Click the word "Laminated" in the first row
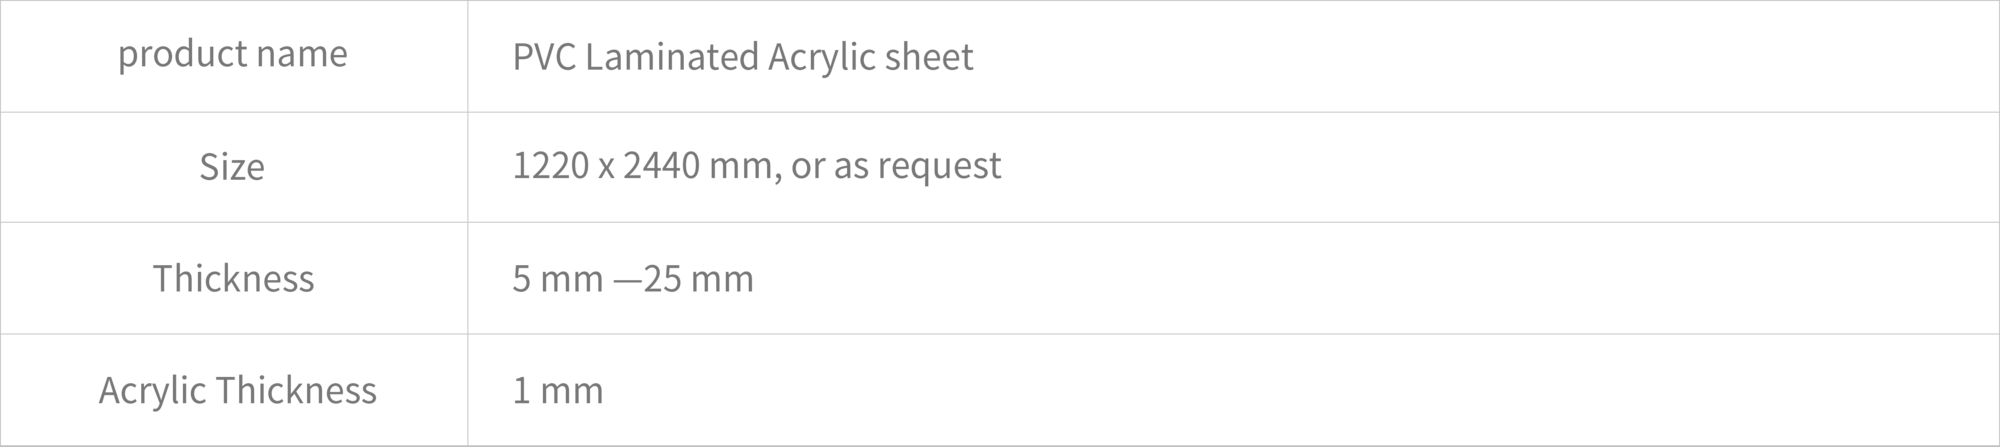 tap(672, 57)
